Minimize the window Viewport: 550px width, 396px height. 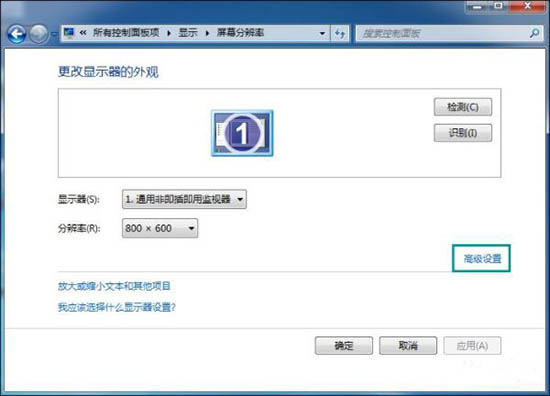477,6
